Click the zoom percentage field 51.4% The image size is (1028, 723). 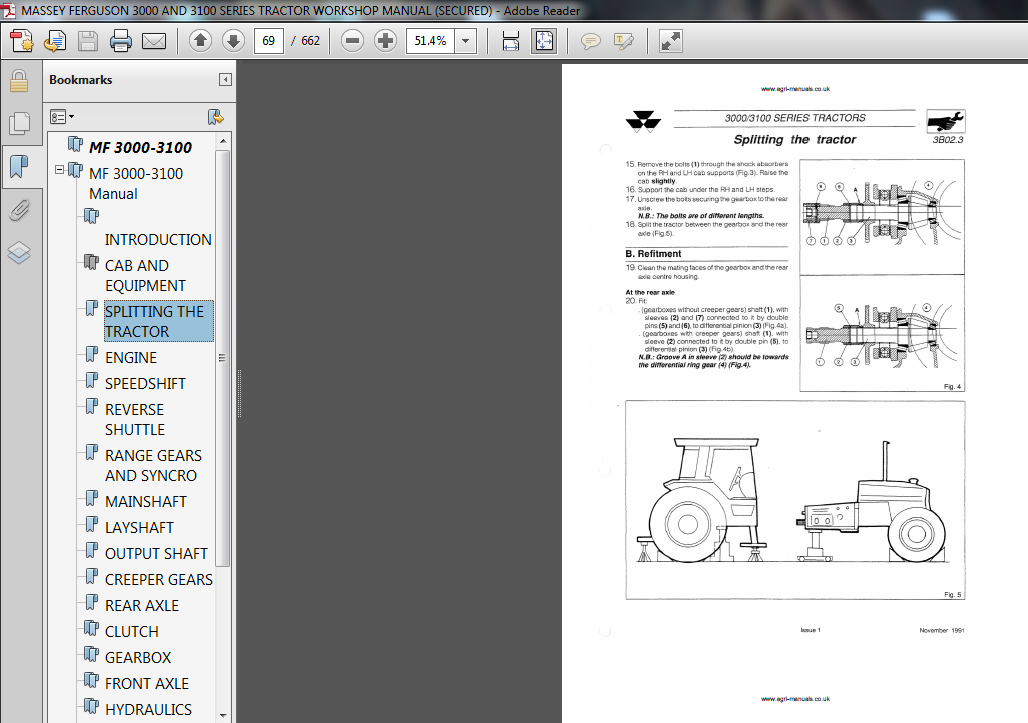click(431, 41)
